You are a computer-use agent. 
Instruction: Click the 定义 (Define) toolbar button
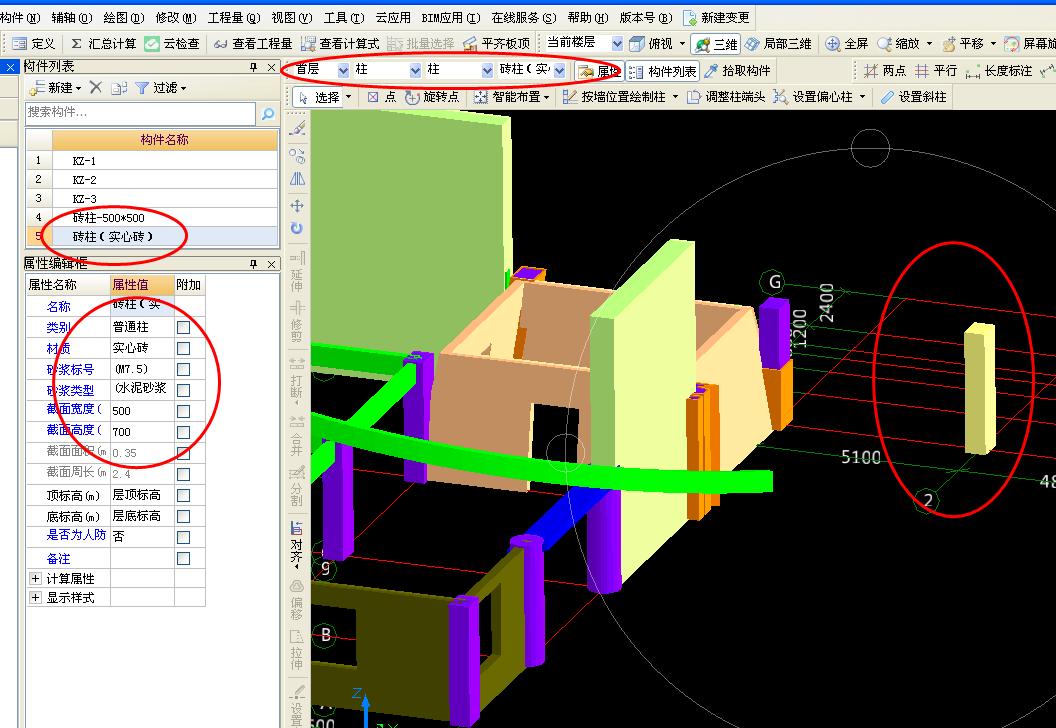[34, 44]
